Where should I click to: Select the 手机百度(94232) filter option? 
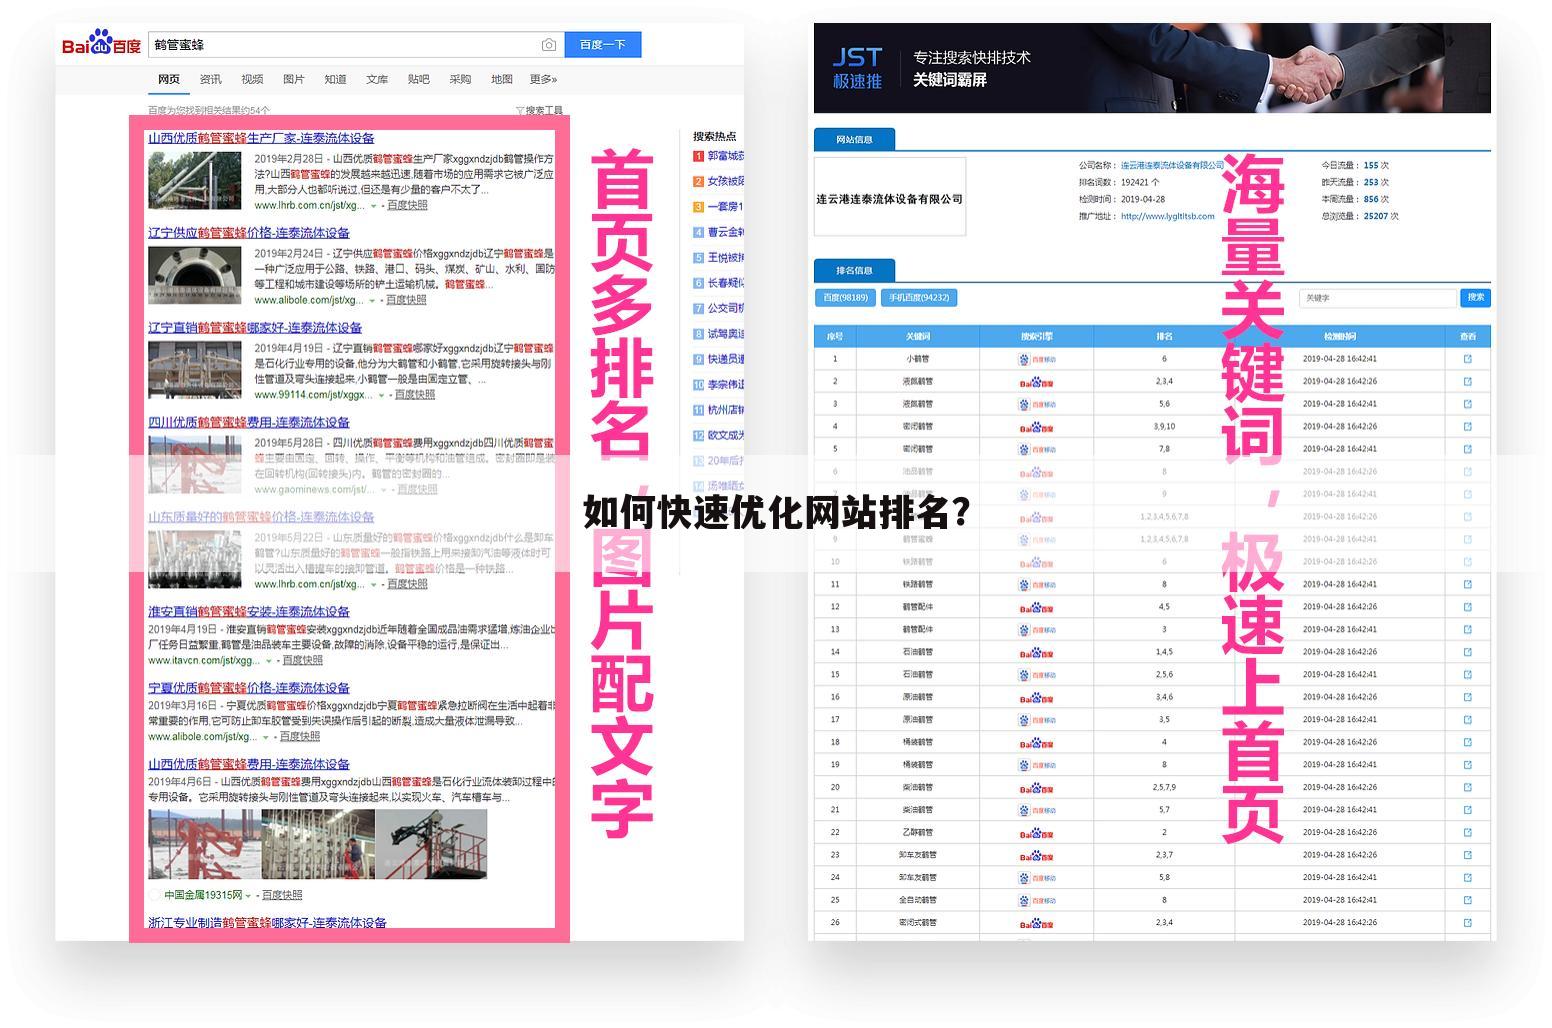click(919, 298)
